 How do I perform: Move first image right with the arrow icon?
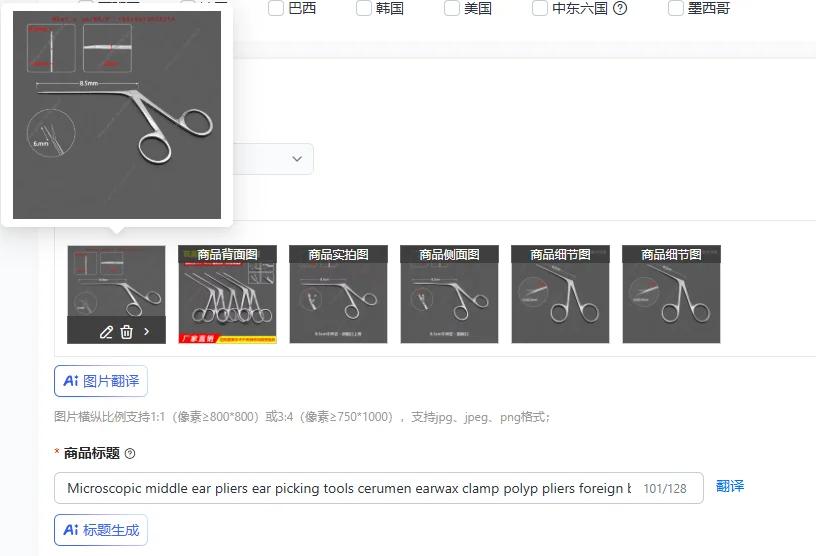coord(147,332)
